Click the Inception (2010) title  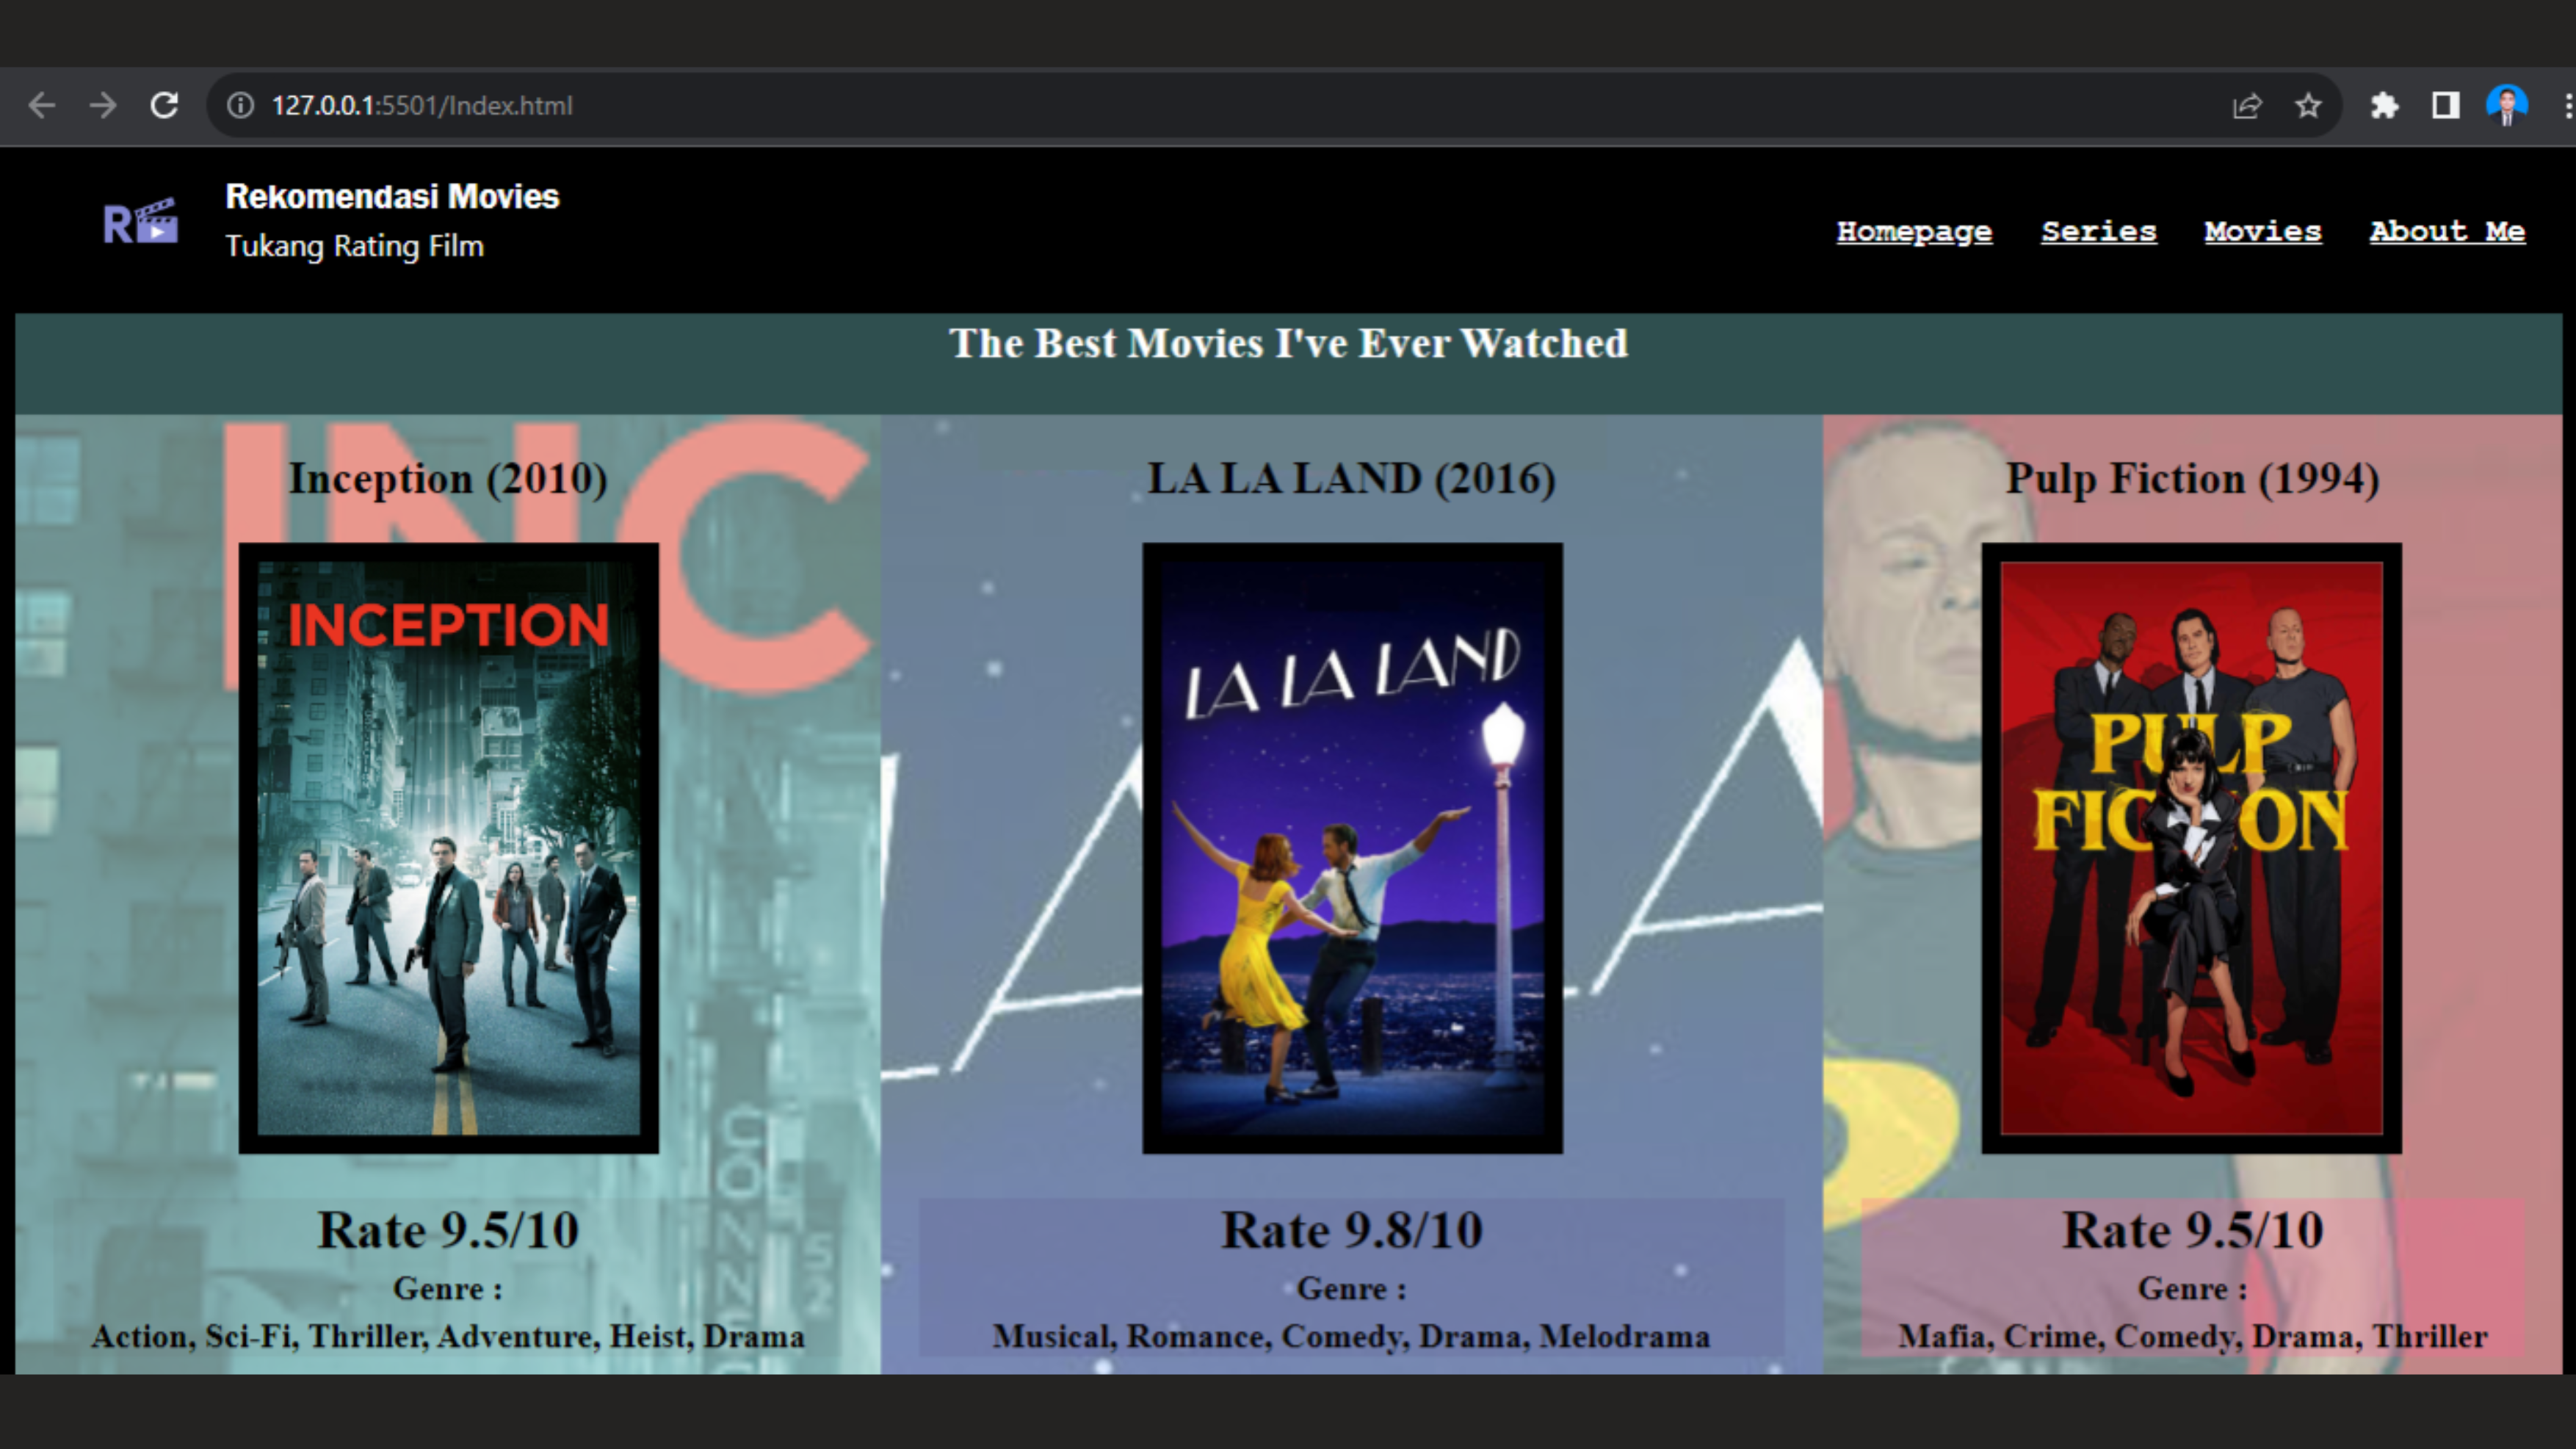(448, 479)
